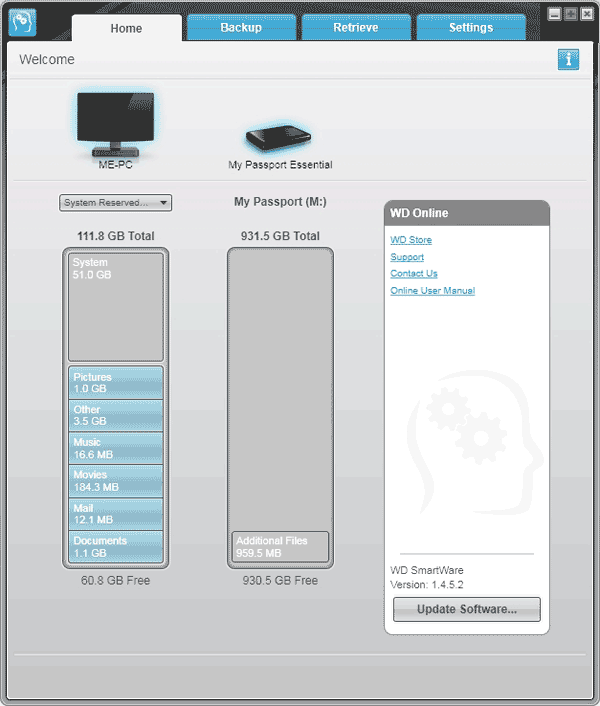Click the WD Online panel header
The width and height of the screenshot is (600, 706).
point(467,213)
